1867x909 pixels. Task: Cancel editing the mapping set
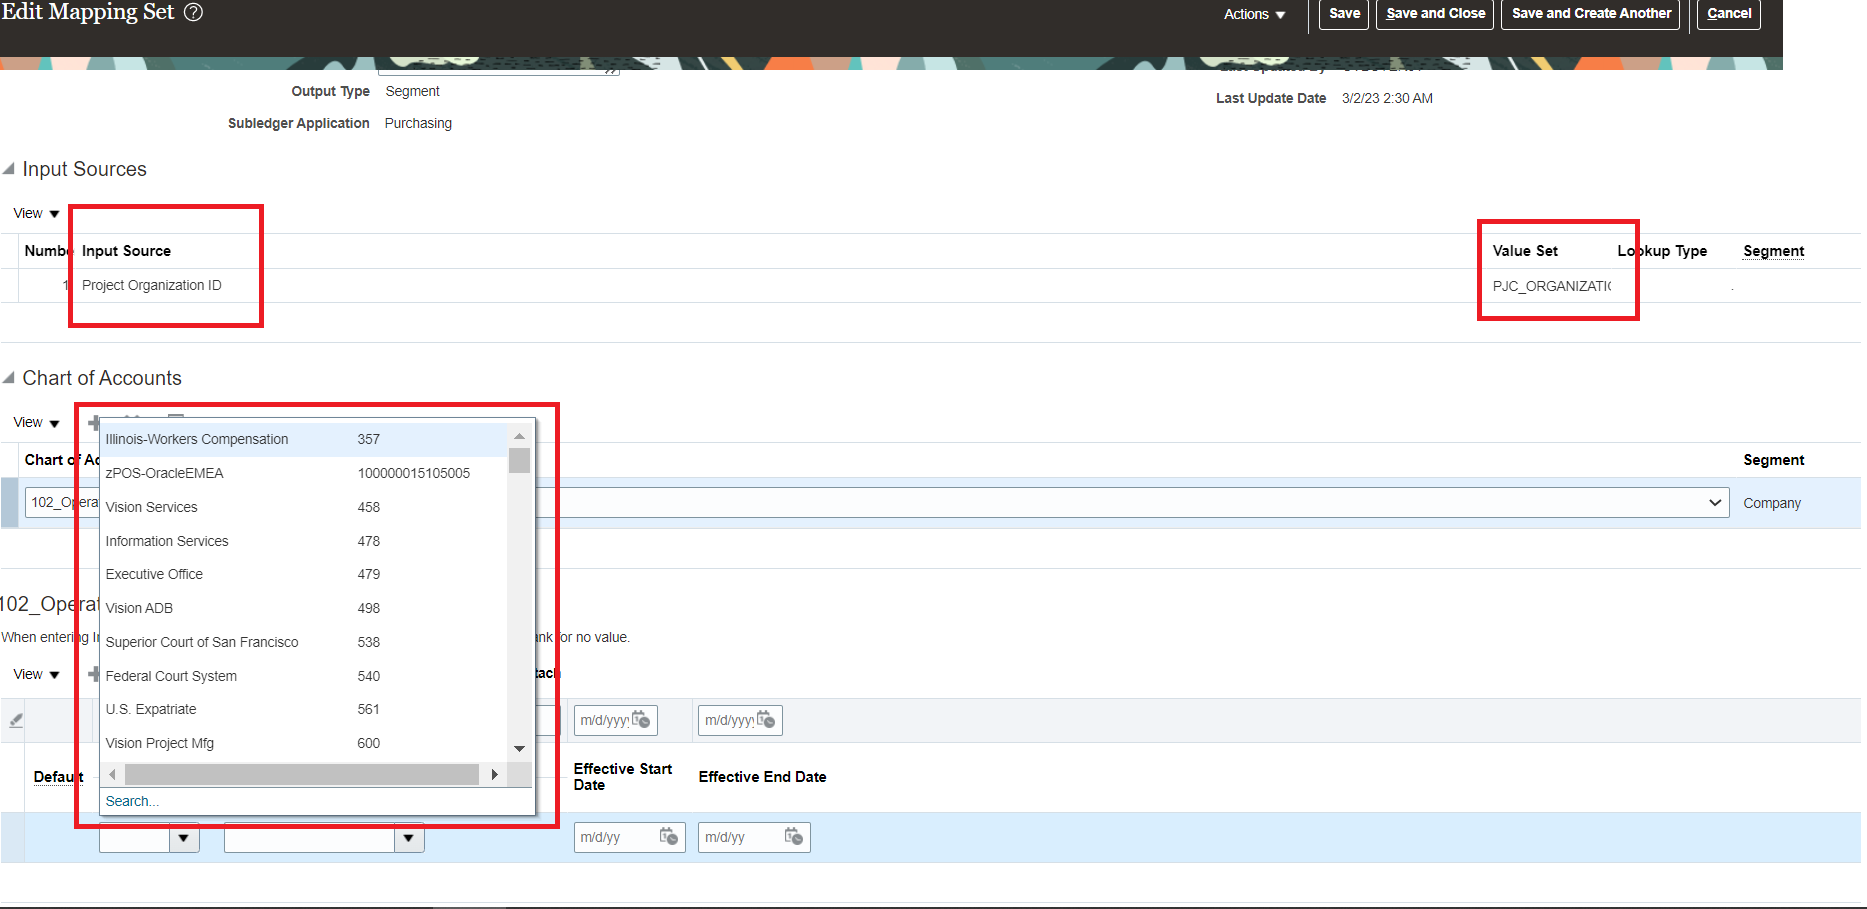pos(1728,14)
